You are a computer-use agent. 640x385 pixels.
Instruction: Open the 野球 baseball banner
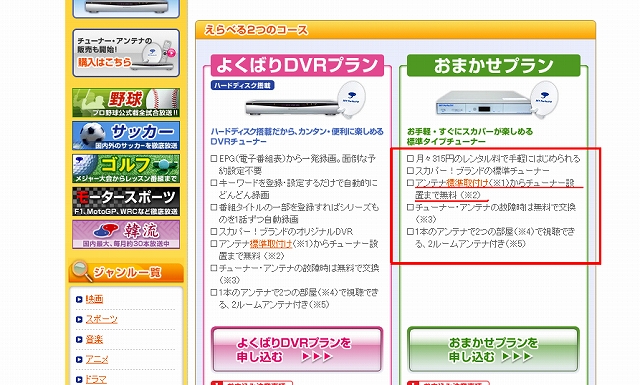click(126, 102)
